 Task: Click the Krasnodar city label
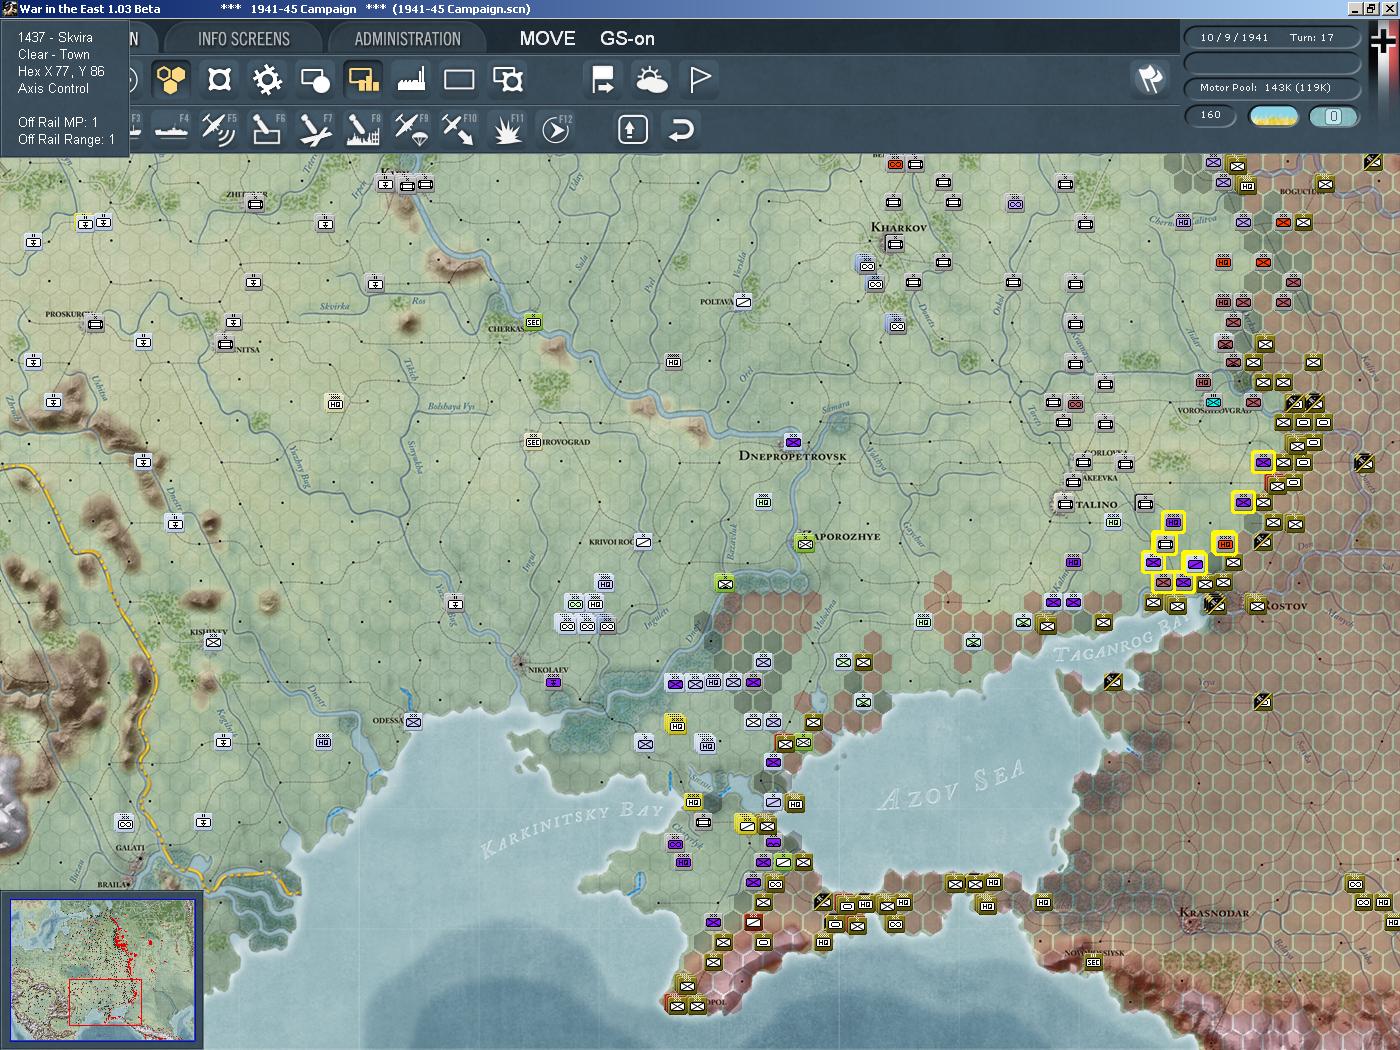click(1214, 912)
